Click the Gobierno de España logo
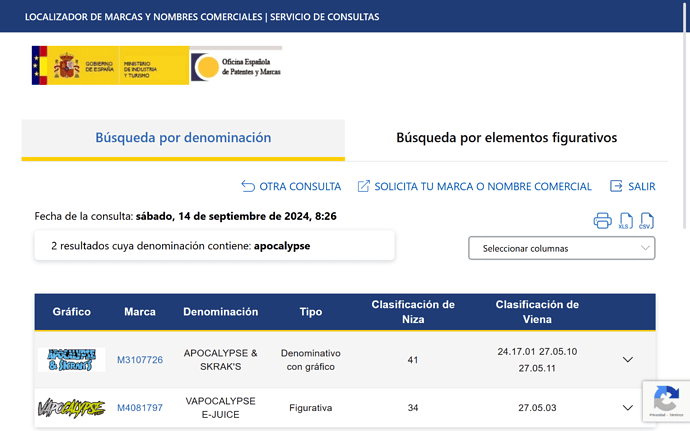 tap(110, 66)
